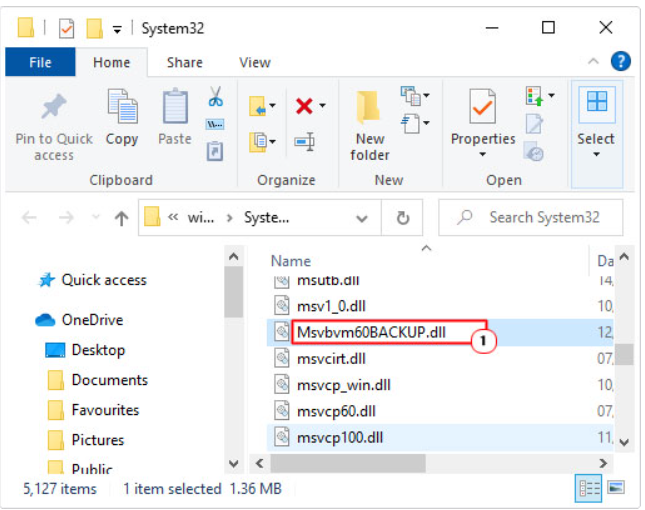Open address bar history dropdown
Screen dimensions: 645x510
[x=362, y=218]
